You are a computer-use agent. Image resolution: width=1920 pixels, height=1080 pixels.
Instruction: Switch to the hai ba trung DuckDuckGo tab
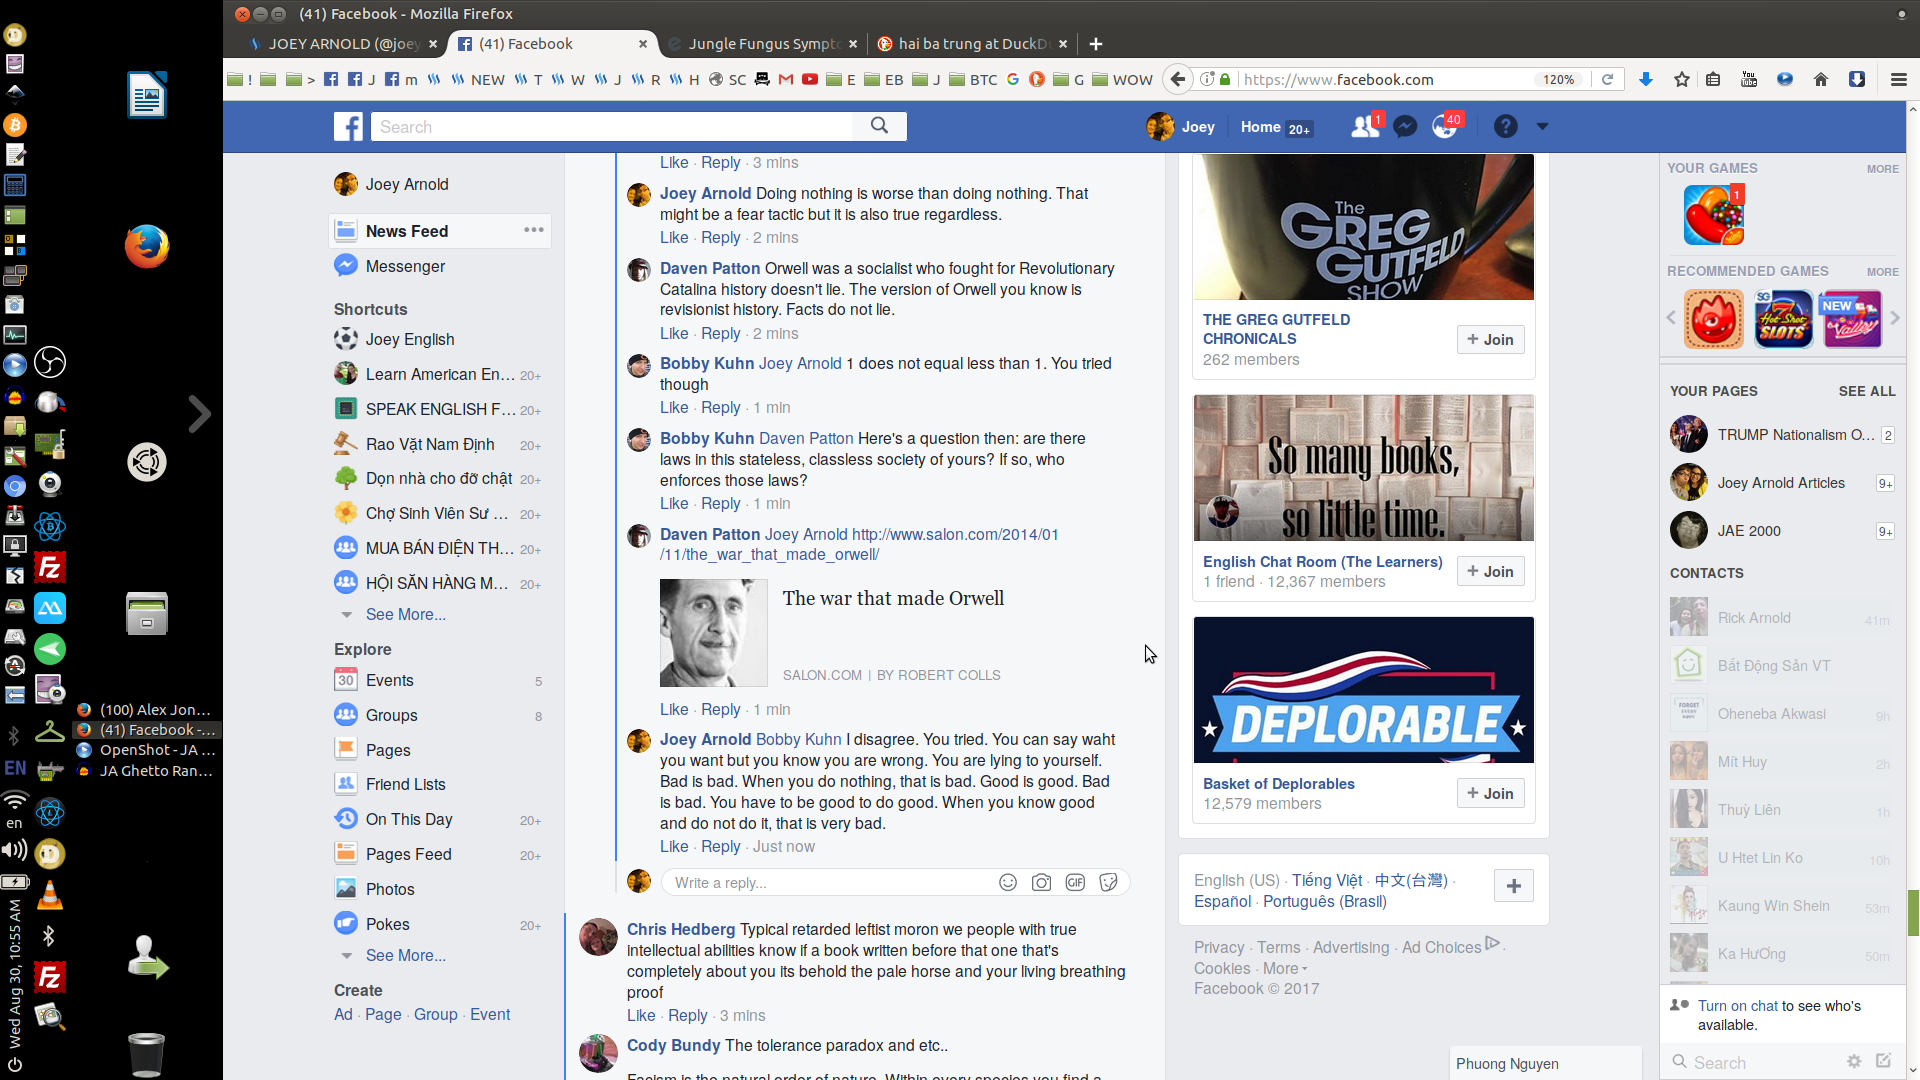[x=973, y=43]
